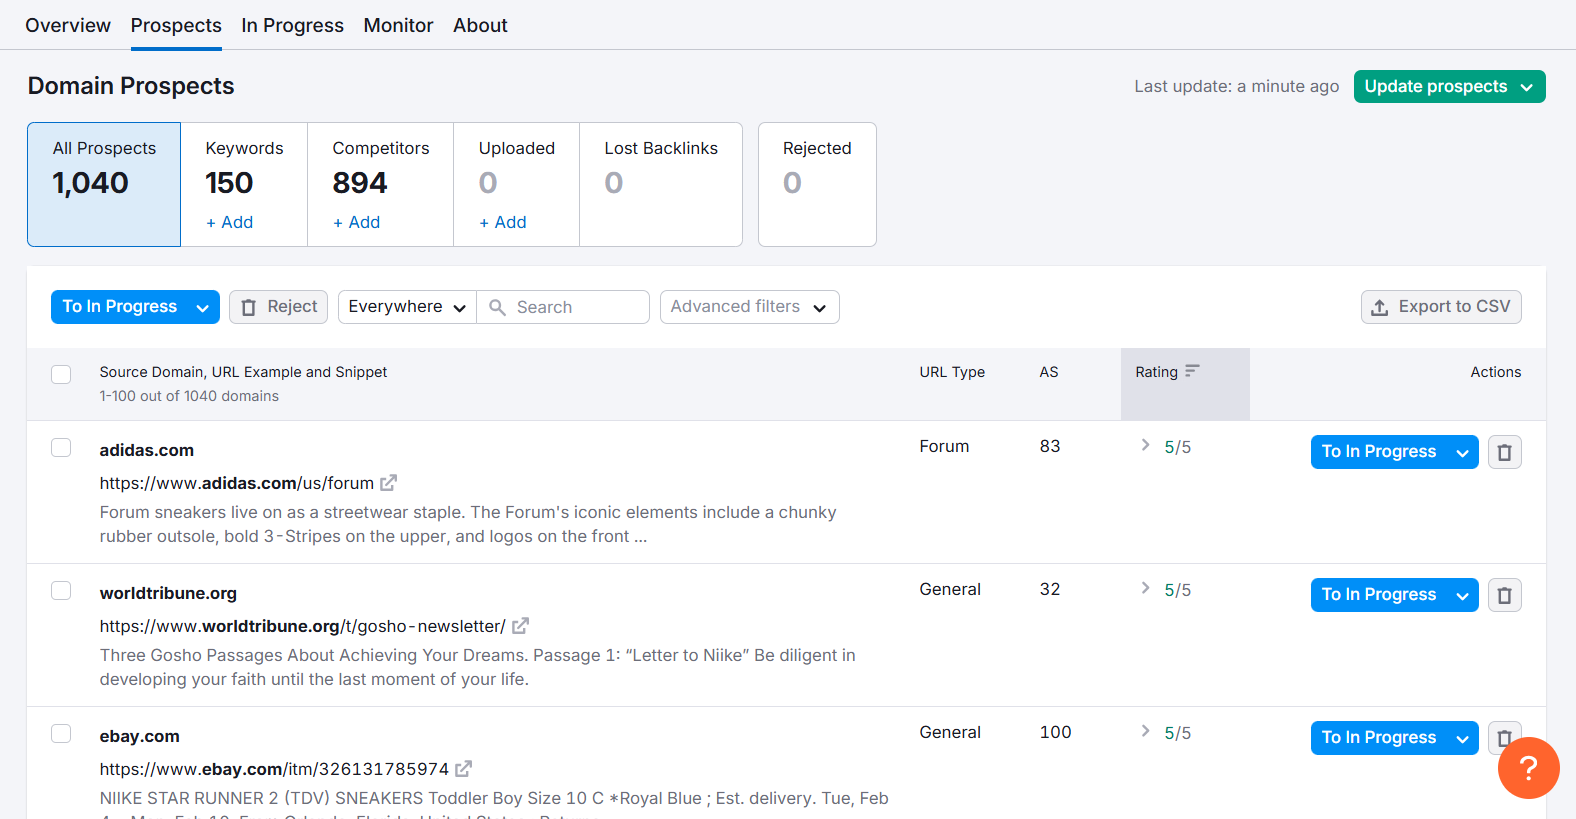Open the adidas.com/us/forum URL link
The image size is (1576, 819).
236,483
